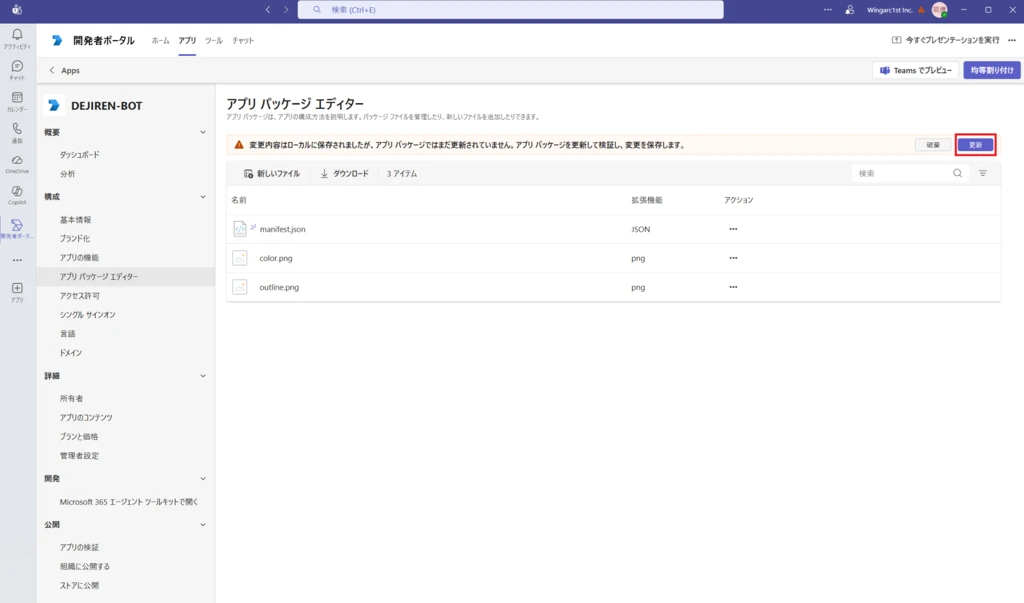Screen dimensions: 1024x603
Task: Click the Apps plus icon in sidebar
Action: point(17,291)
